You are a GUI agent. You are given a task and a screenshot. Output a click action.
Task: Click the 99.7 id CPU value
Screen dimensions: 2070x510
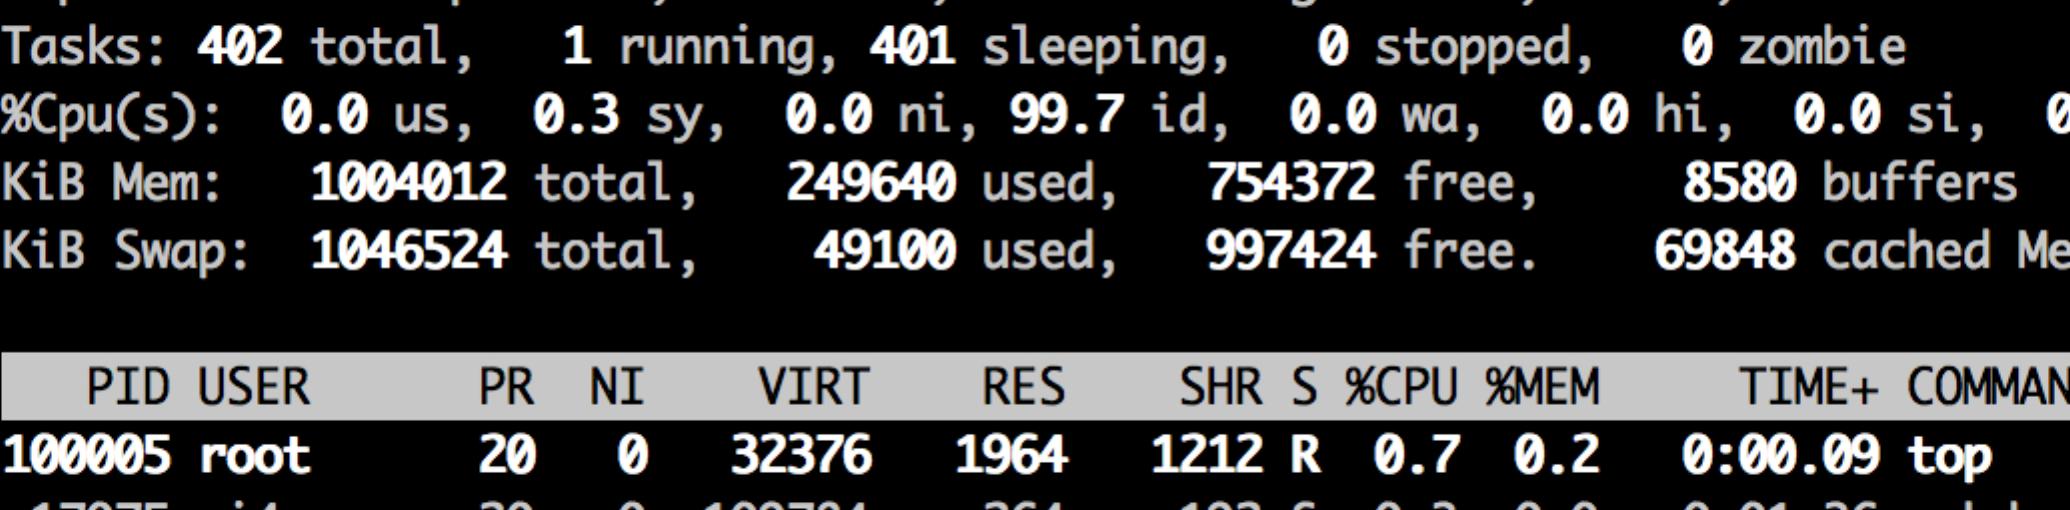pos(1067,115)
